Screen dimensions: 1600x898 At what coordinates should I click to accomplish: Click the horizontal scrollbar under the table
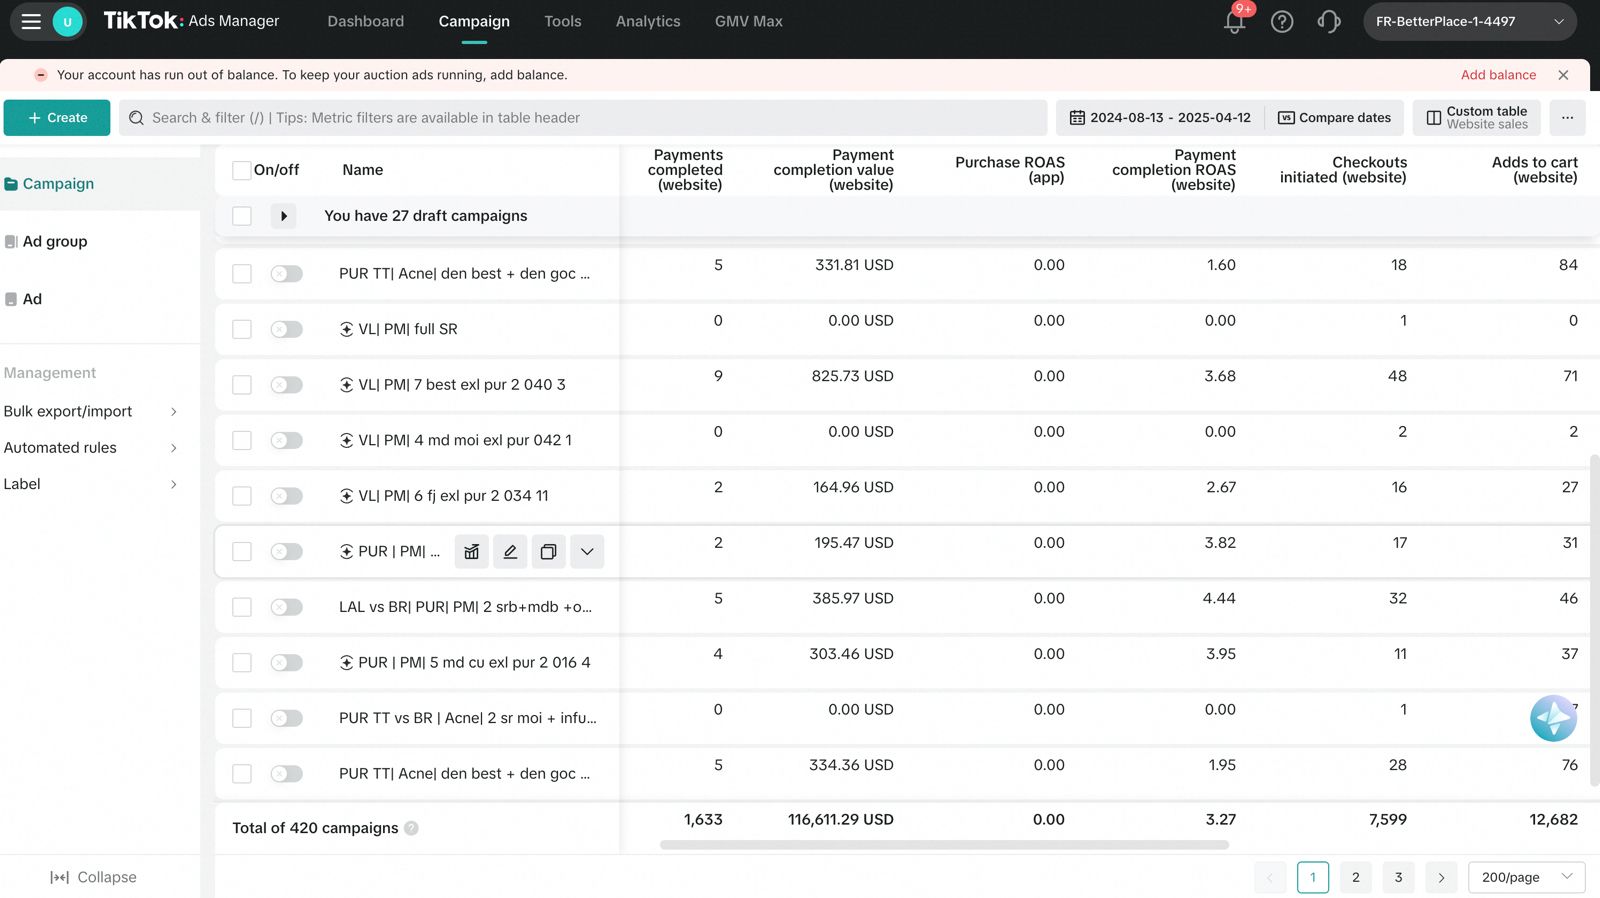[944, 845]
